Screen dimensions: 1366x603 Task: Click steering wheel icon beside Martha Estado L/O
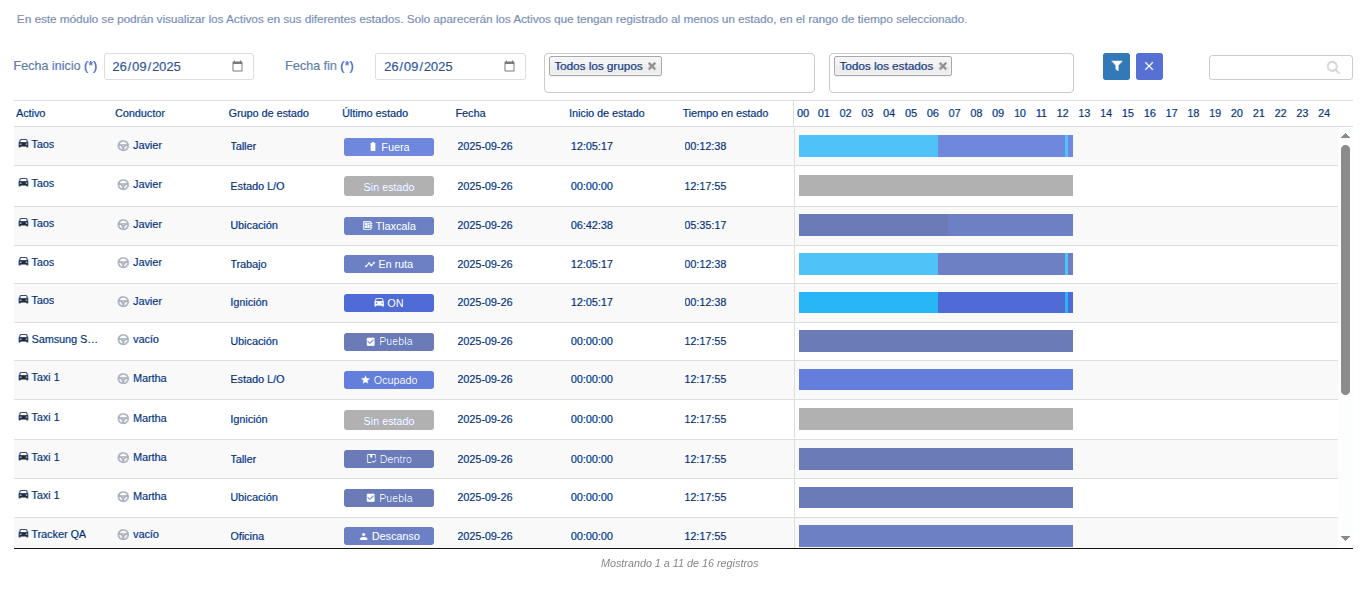(123, 379)
